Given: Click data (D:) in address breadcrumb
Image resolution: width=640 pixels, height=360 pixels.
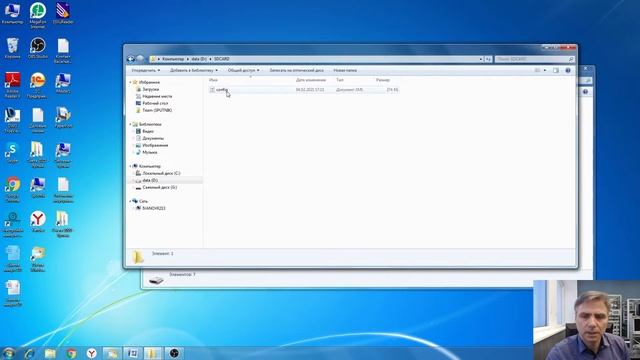Looking at the screenshot, I should 199,59.
